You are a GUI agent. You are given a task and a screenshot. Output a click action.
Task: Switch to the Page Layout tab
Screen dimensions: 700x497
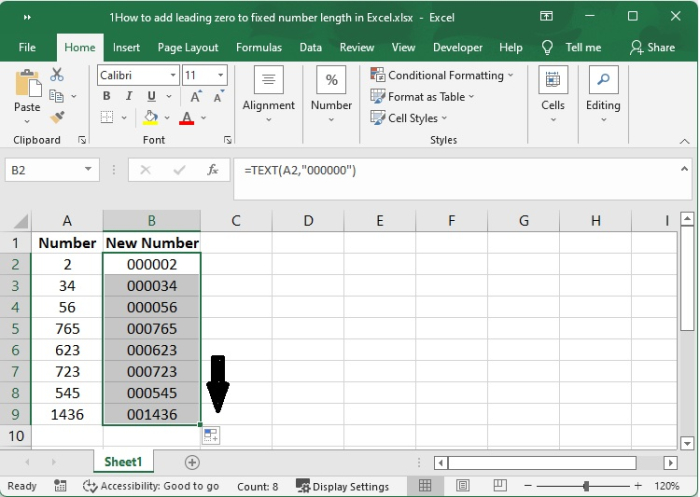pyautogui.click(x=188, y=47)
